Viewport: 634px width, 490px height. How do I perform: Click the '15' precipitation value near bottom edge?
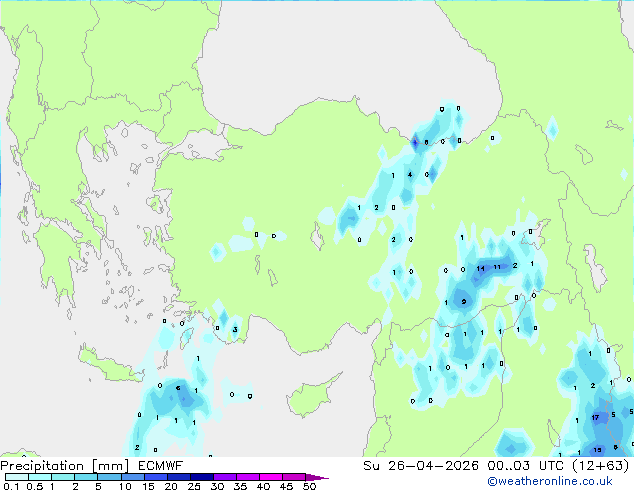(597, 450)
